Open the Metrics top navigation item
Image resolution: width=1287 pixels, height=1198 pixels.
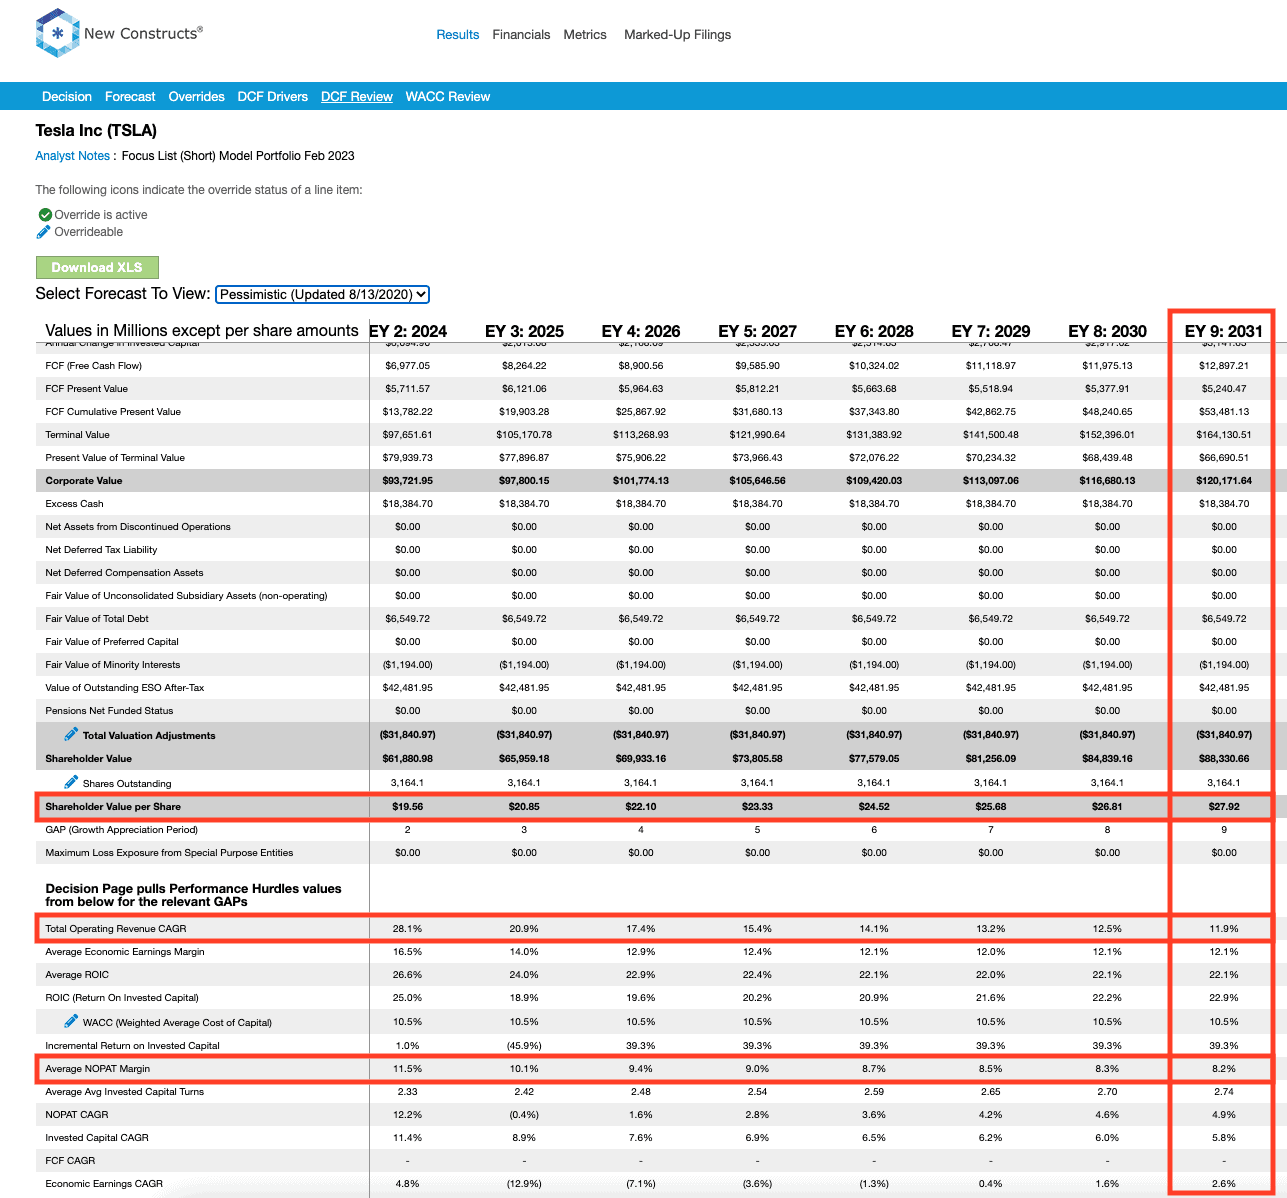click(585, 34)
